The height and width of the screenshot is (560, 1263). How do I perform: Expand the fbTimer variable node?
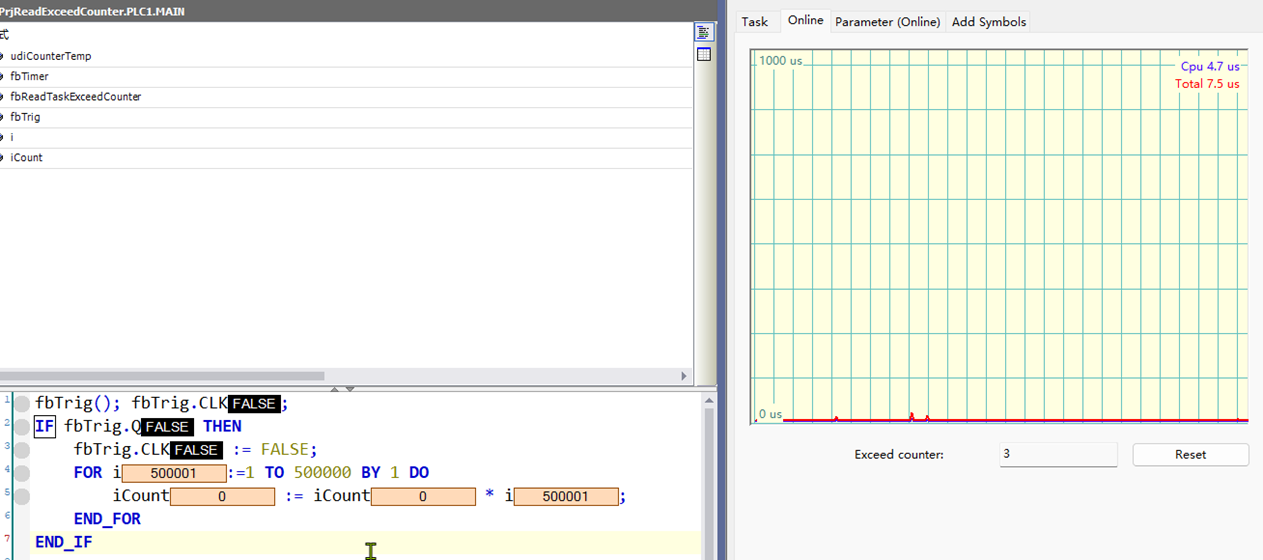pyautogui.click(x=3, y=77)
